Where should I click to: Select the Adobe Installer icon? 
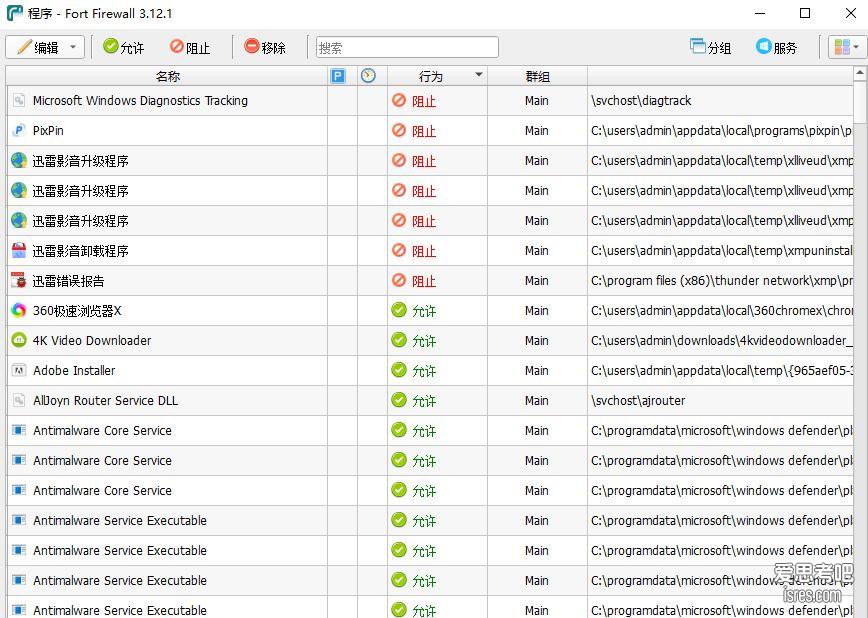(19, 370)
